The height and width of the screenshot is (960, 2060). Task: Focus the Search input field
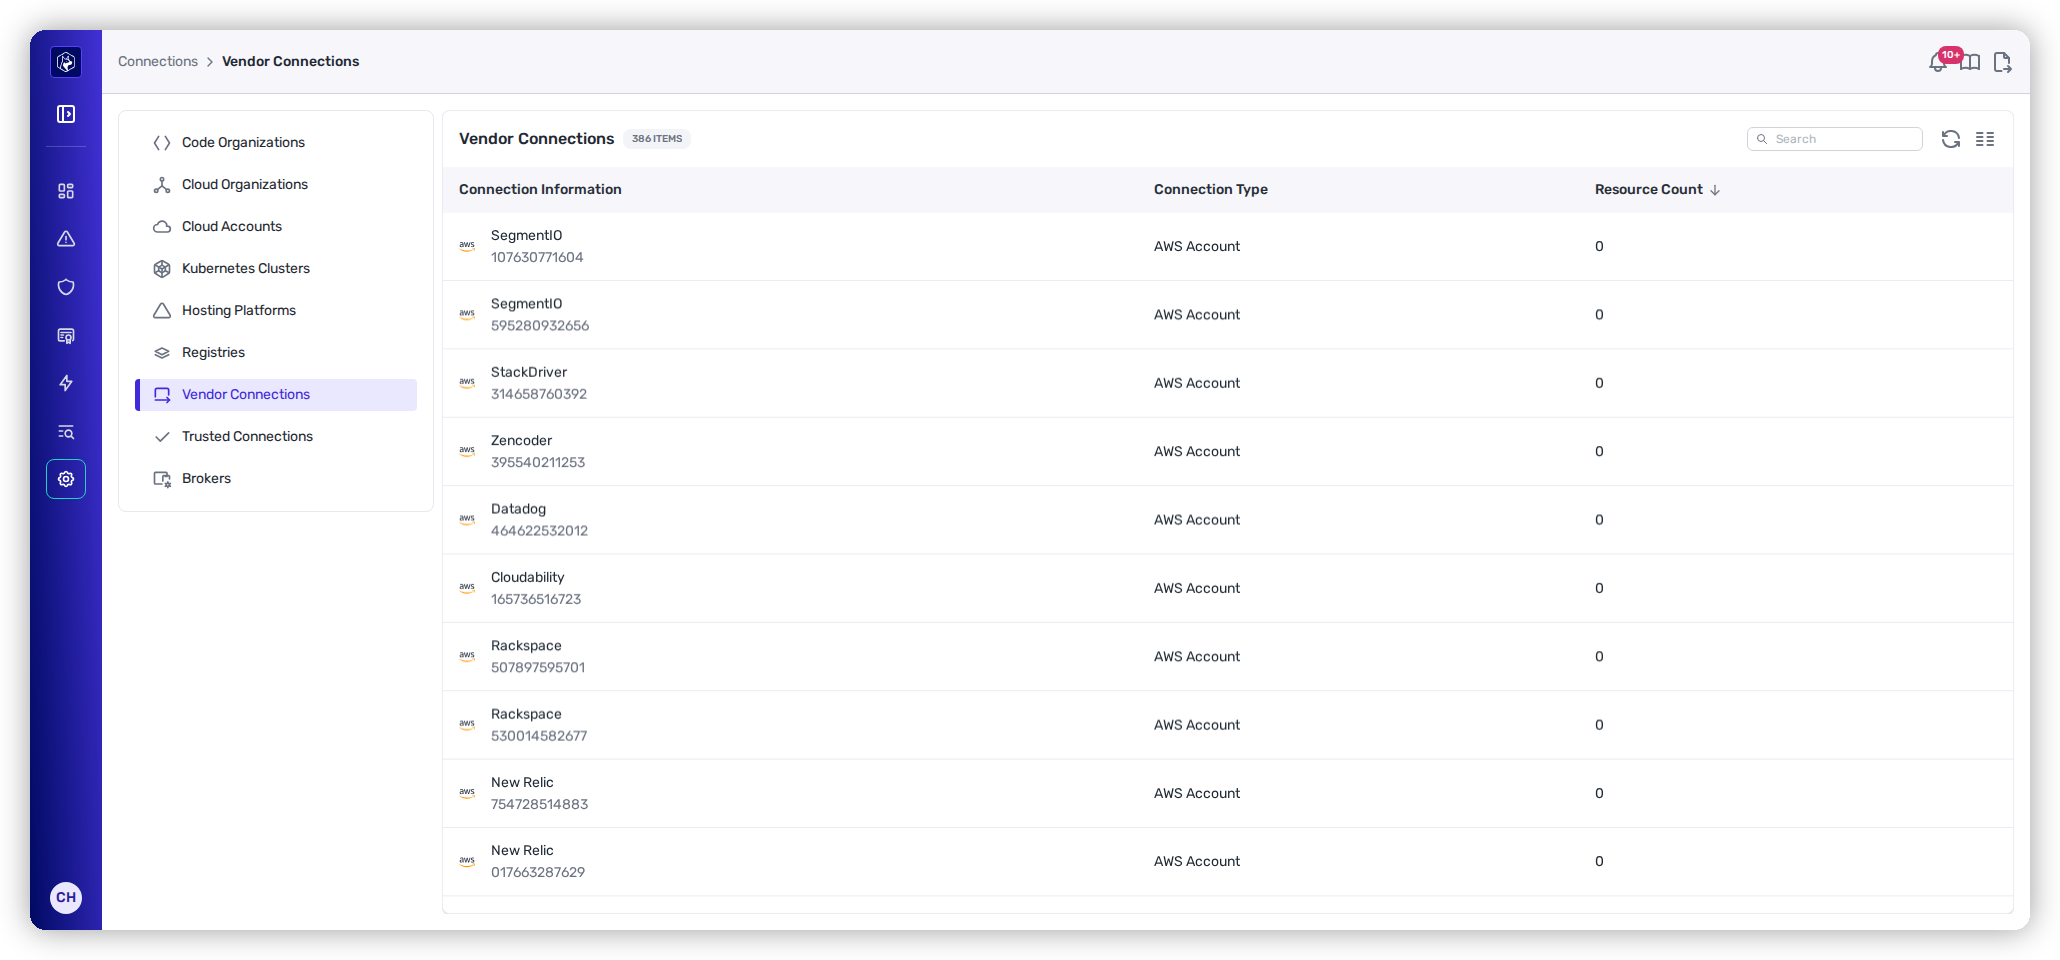(x=1834, y=139)
